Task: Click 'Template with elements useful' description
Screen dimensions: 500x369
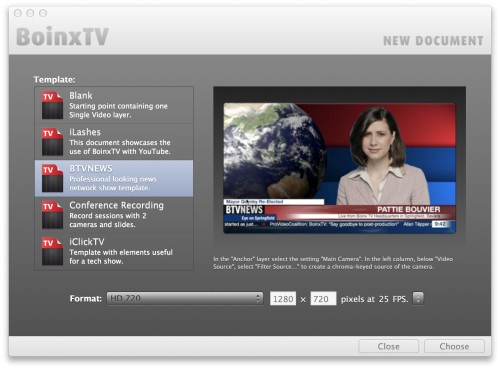Action: (121, 257)
